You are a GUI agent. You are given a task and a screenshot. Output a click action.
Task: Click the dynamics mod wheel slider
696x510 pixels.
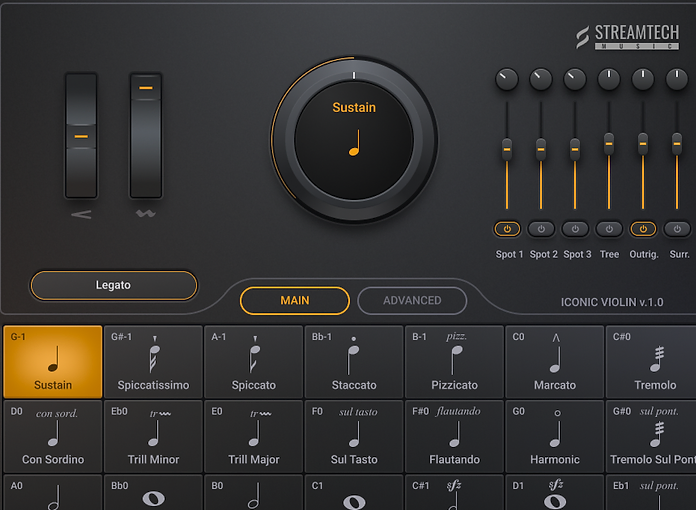click(x=81, y=136)
